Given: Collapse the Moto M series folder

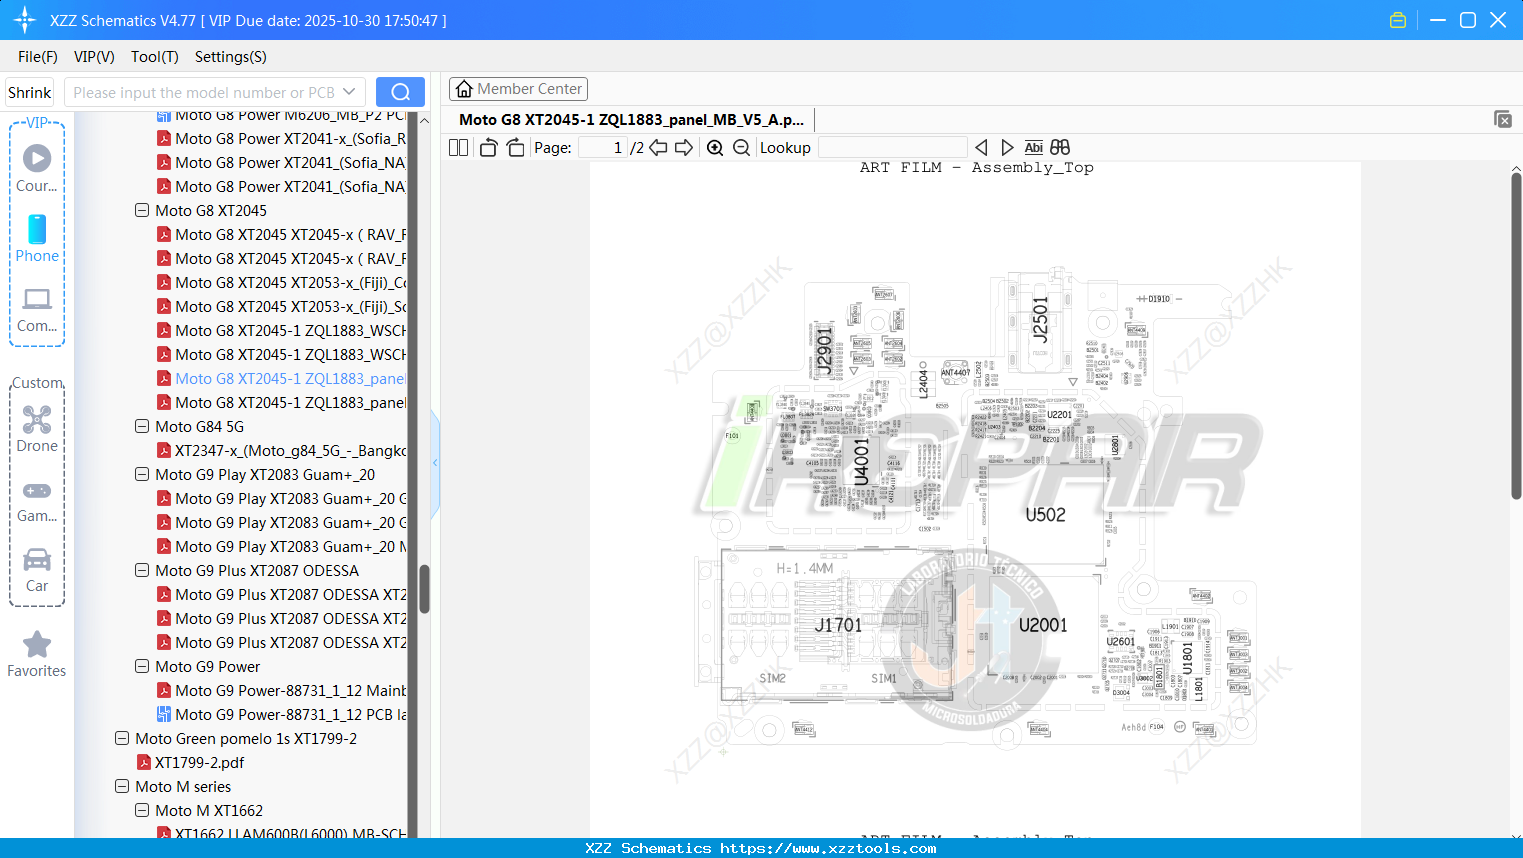Looking at the screenshot, I should click(122, 787).
